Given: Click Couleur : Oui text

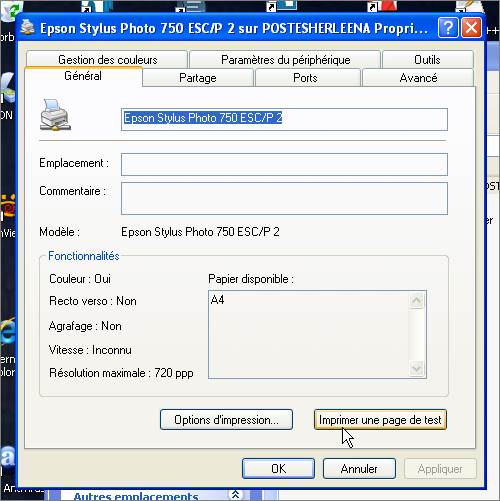Looking at the screenshot, I should [80, 279].
